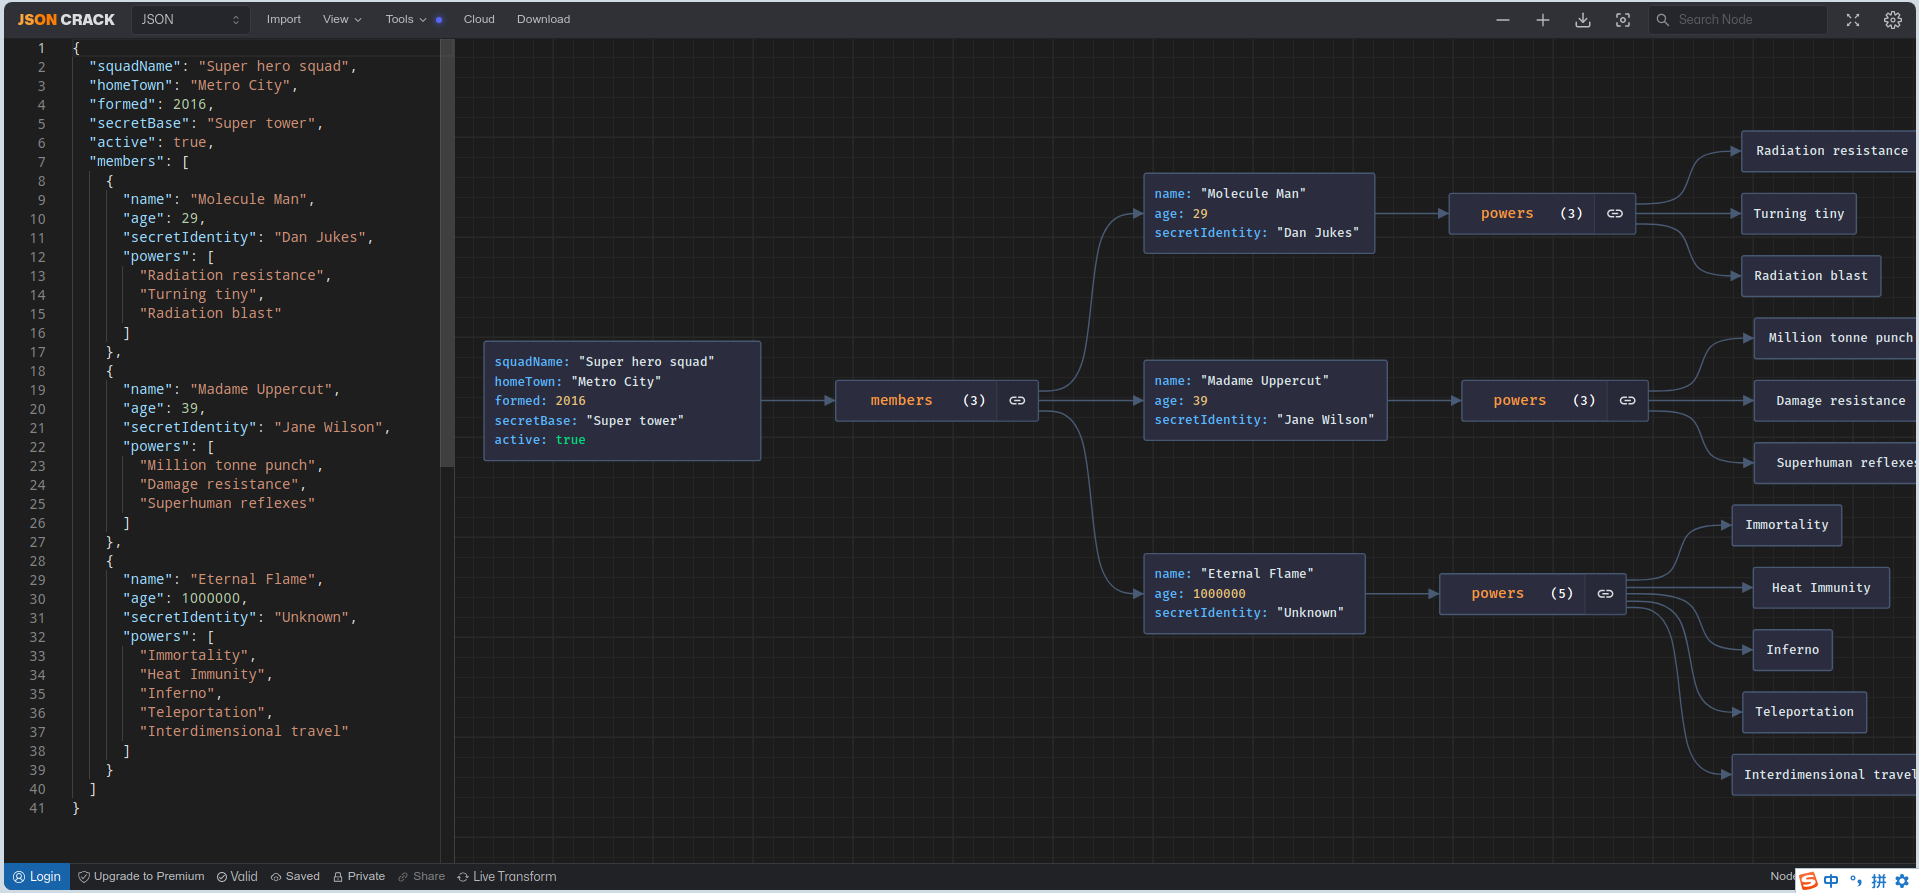Click the Million tonne punch node

coord(1836,338)
